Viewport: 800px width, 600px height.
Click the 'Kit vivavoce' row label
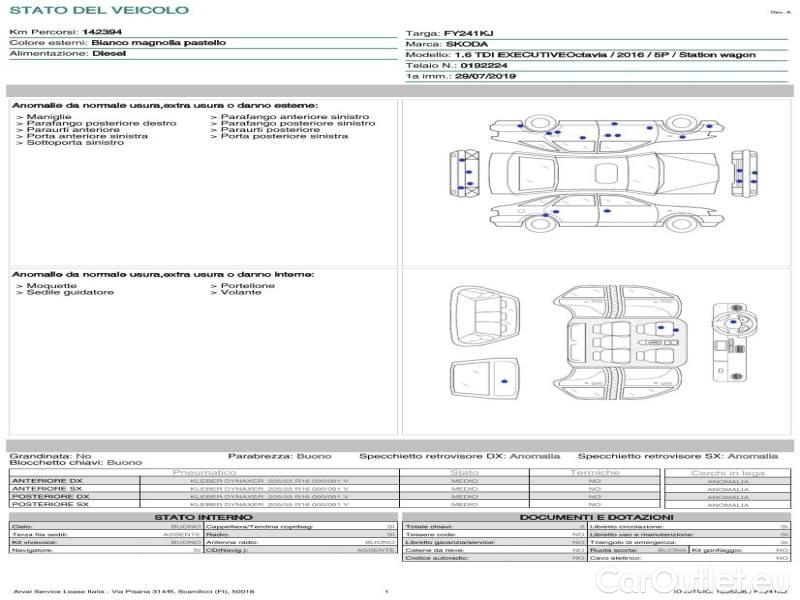[x=34, y=542]
